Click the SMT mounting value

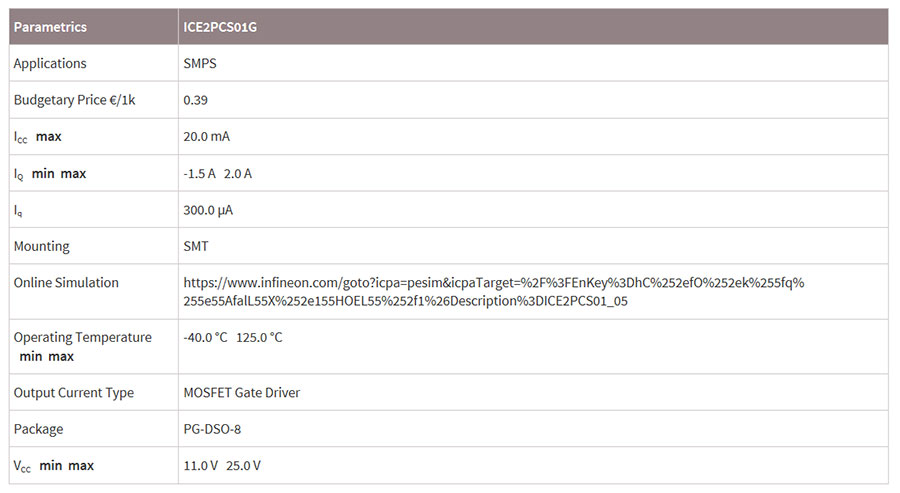click(x=196, y=246)
